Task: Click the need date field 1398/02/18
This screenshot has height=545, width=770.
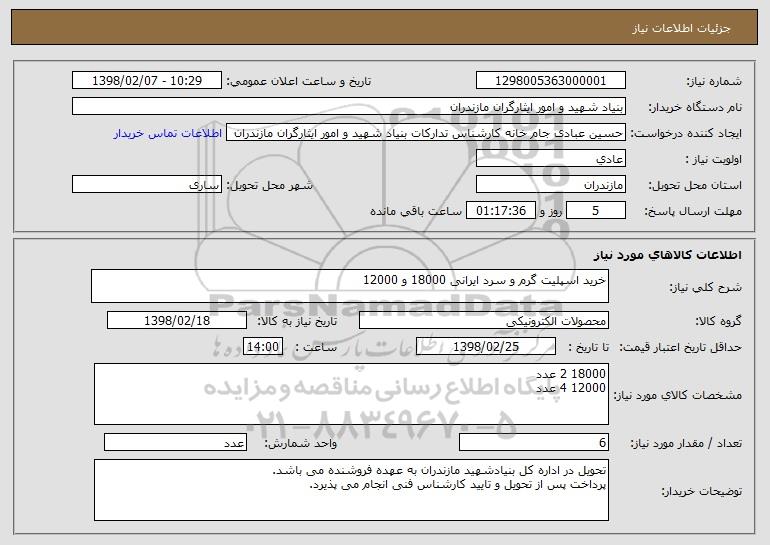Action: [177, 321]
